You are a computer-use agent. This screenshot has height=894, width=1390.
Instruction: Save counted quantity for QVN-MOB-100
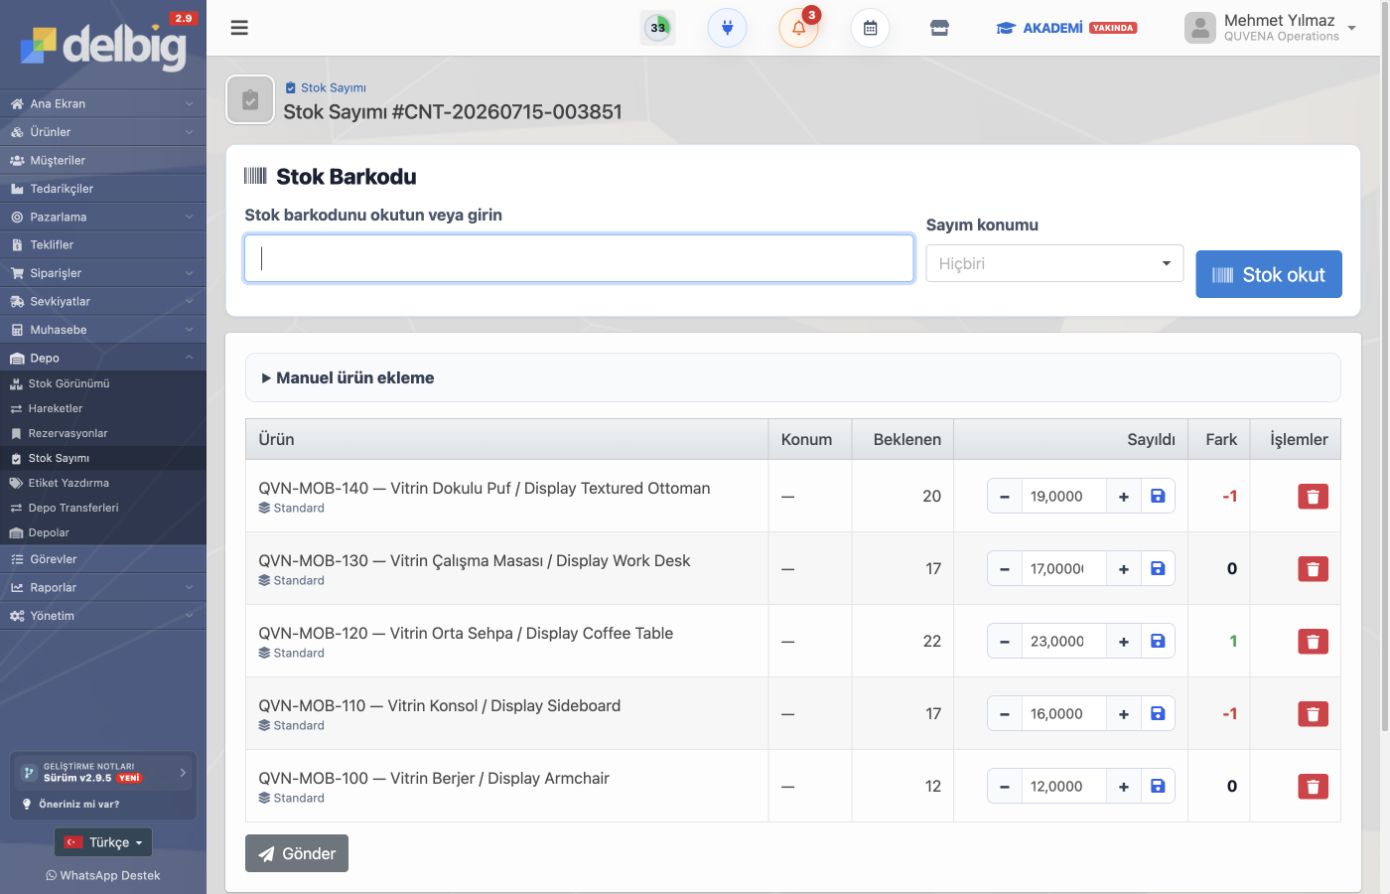click(x=1158, y=786)
